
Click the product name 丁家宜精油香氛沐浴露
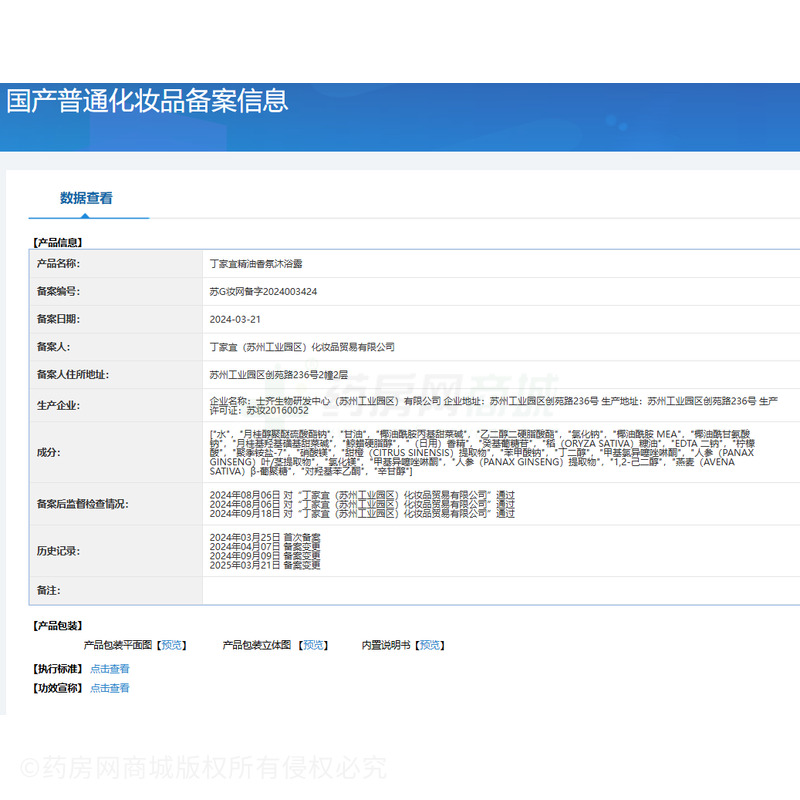click(x=255, y=264)
